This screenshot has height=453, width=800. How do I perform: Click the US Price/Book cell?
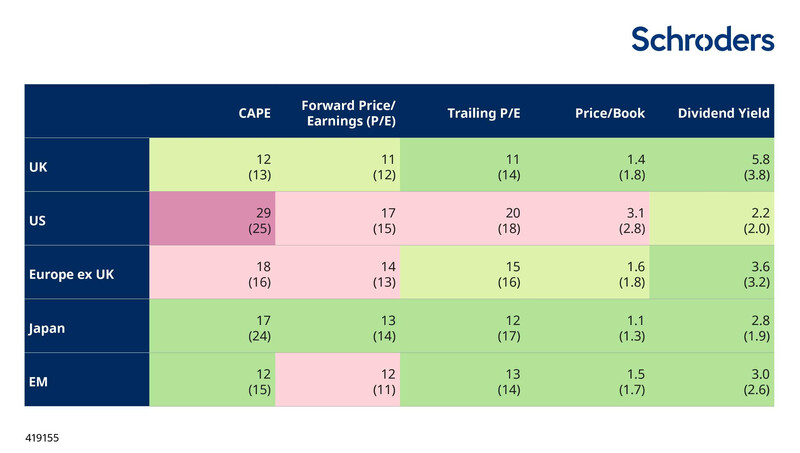(586, 218)
